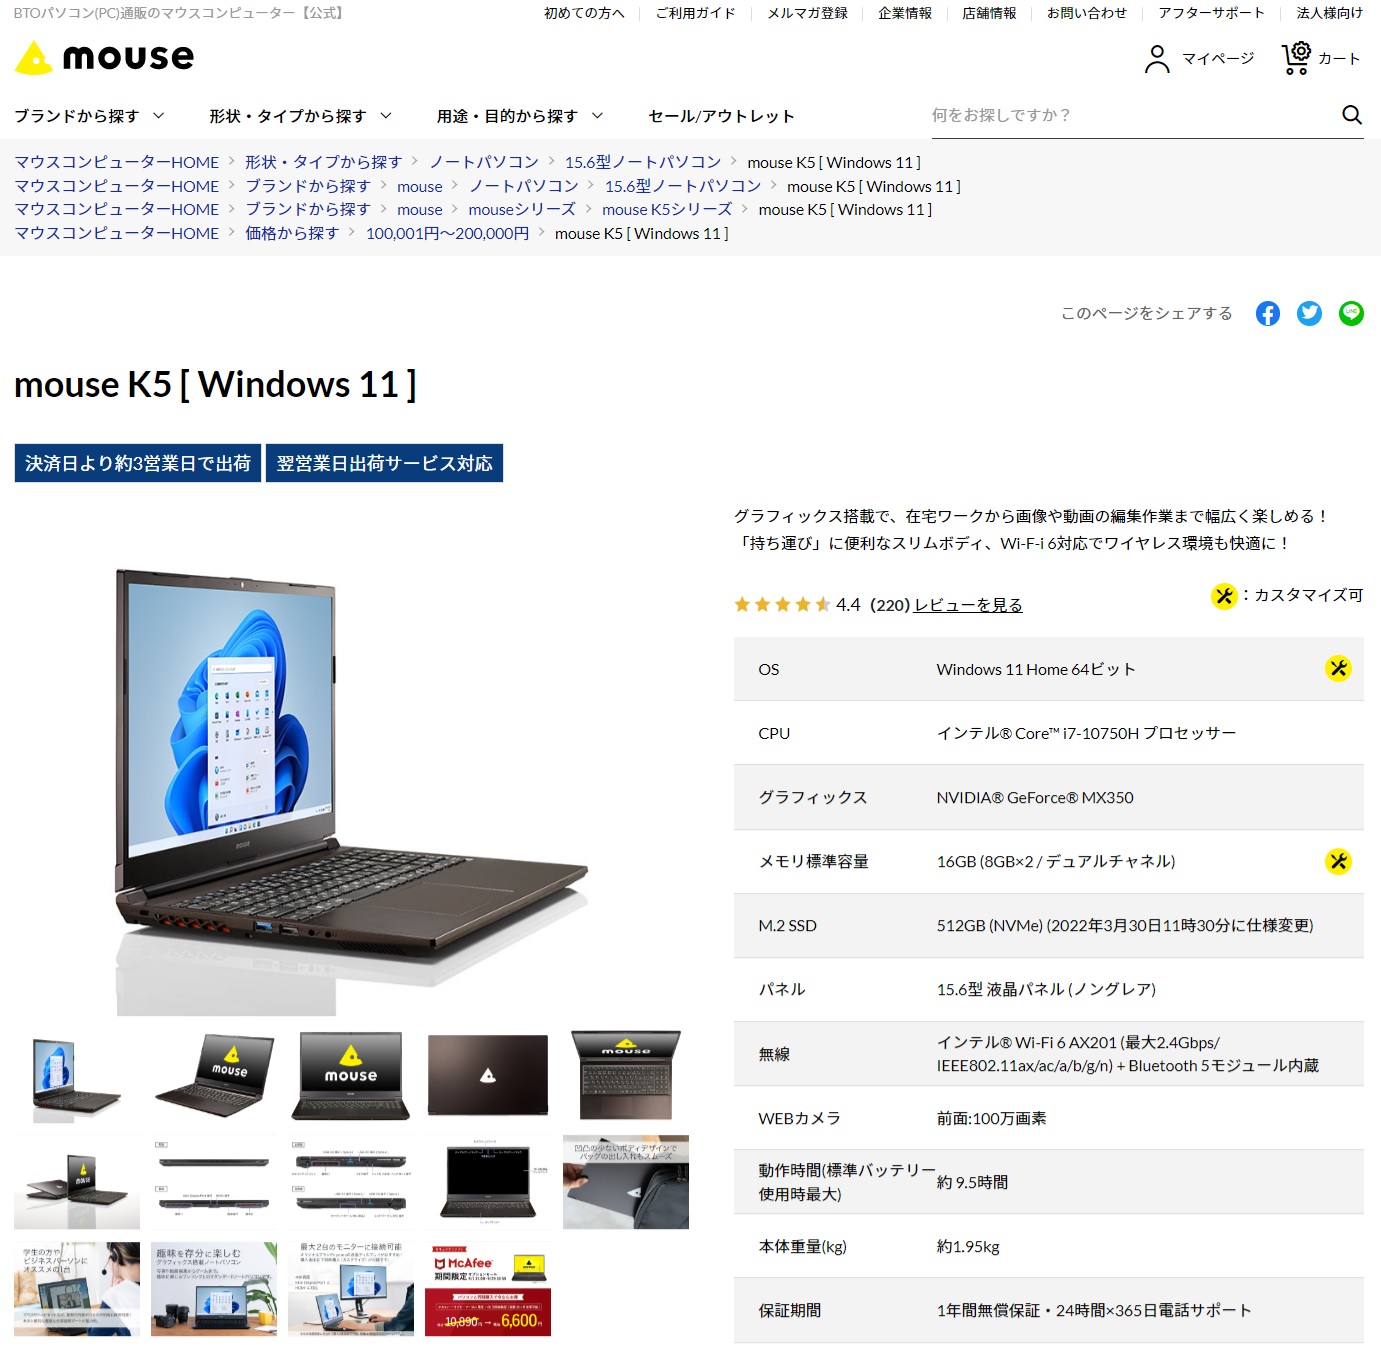This screenshot has height=1353, width=1381.
Task: Share page on Facebook
Action: 1267,313
